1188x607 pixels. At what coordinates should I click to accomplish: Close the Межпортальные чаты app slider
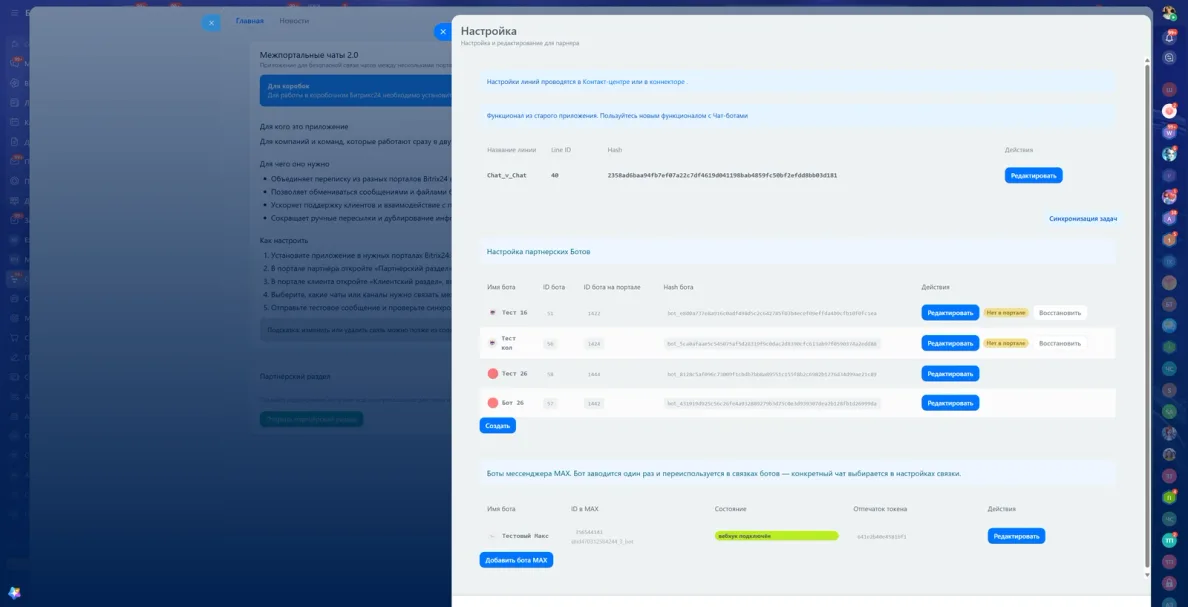tap(211, 23)
